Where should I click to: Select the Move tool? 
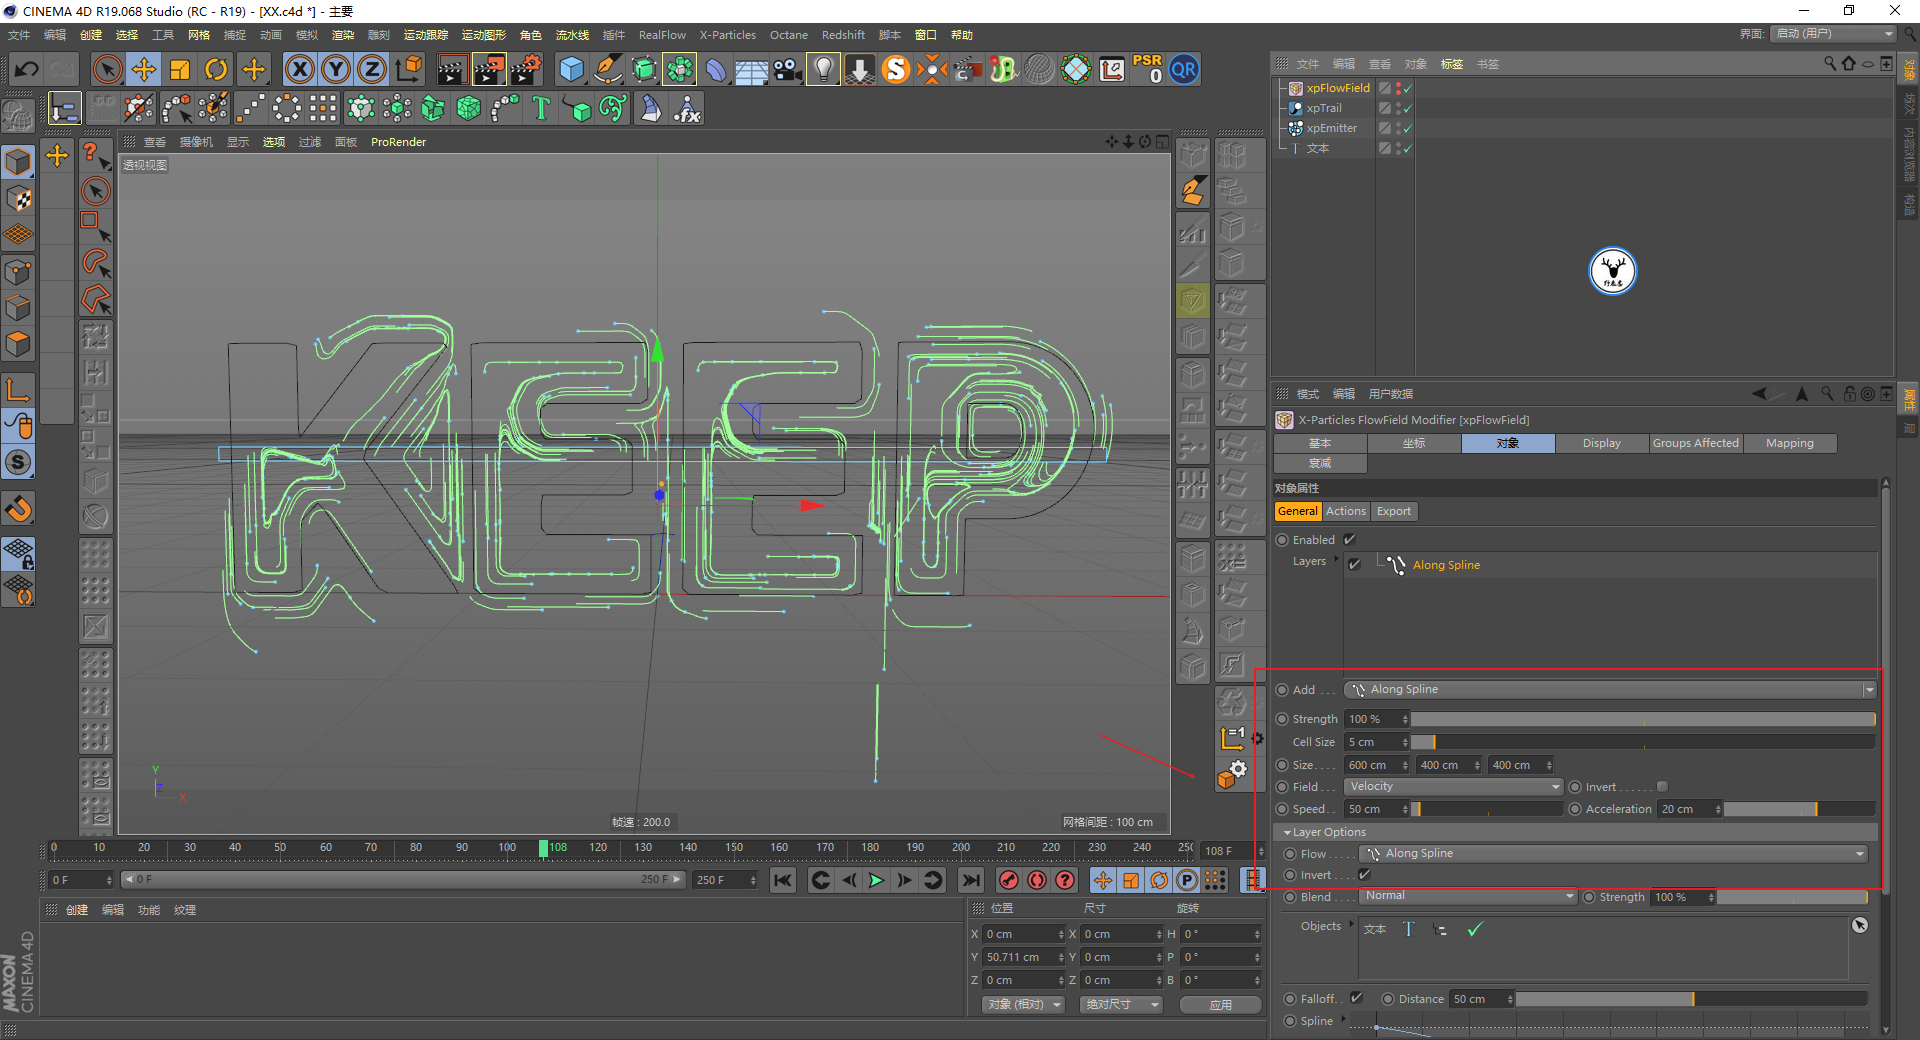(144, 69)
